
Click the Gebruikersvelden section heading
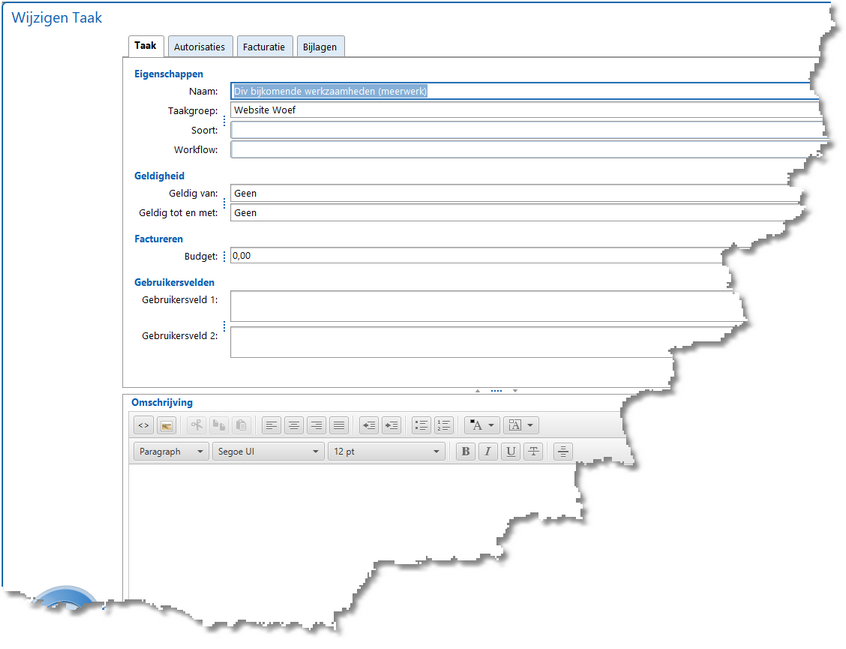(174, 283)
